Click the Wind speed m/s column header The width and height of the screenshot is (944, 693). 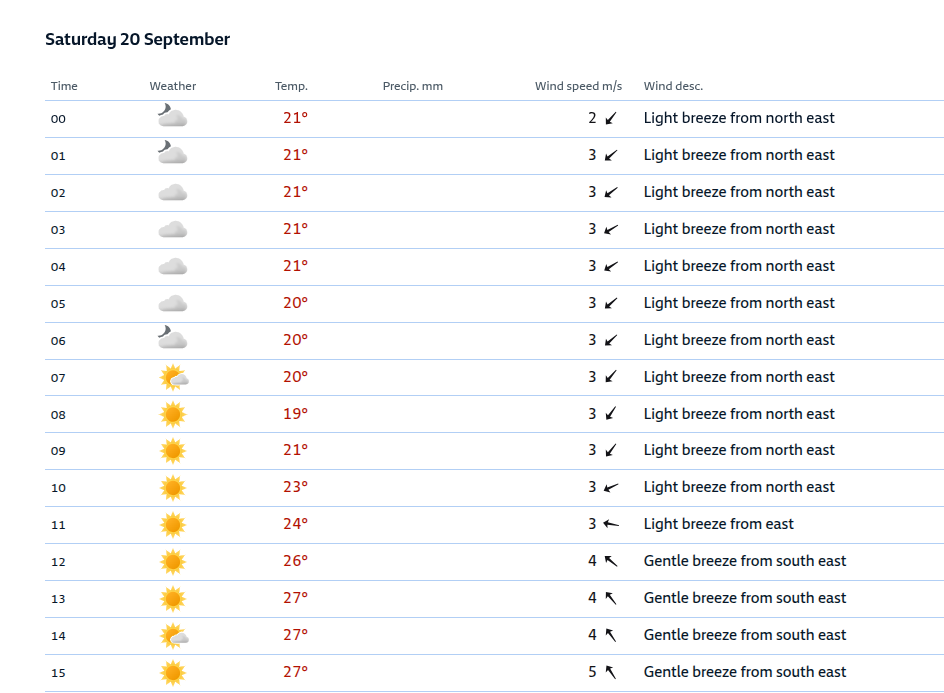click(x=578, y=86)
